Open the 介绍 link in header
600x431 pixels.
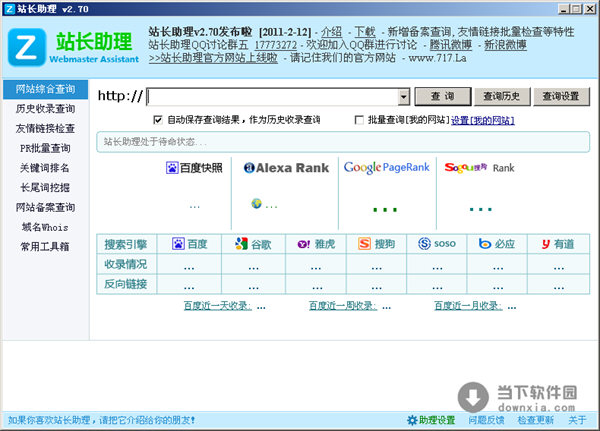coord(331,32)
